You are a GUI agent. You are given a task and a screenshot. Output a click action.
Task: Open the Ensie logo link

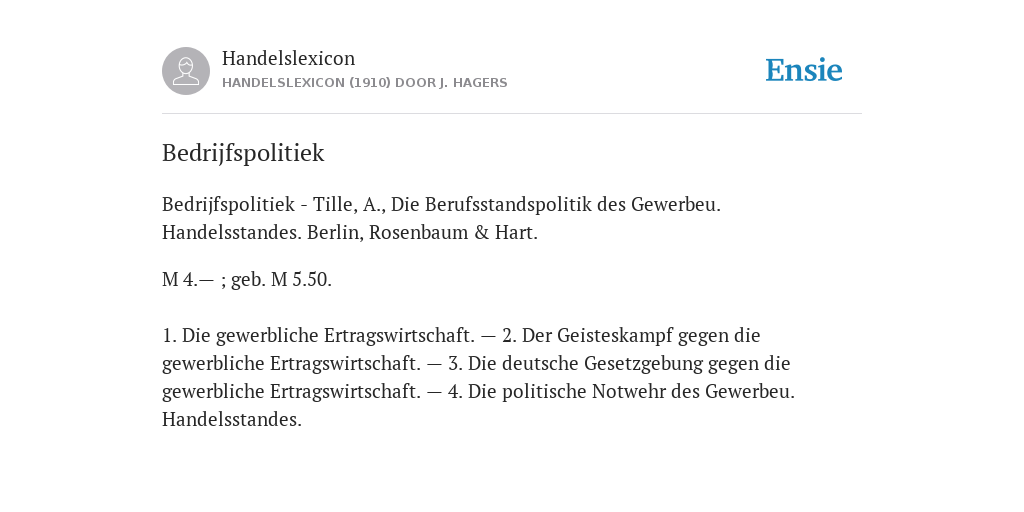click(804, 70)
